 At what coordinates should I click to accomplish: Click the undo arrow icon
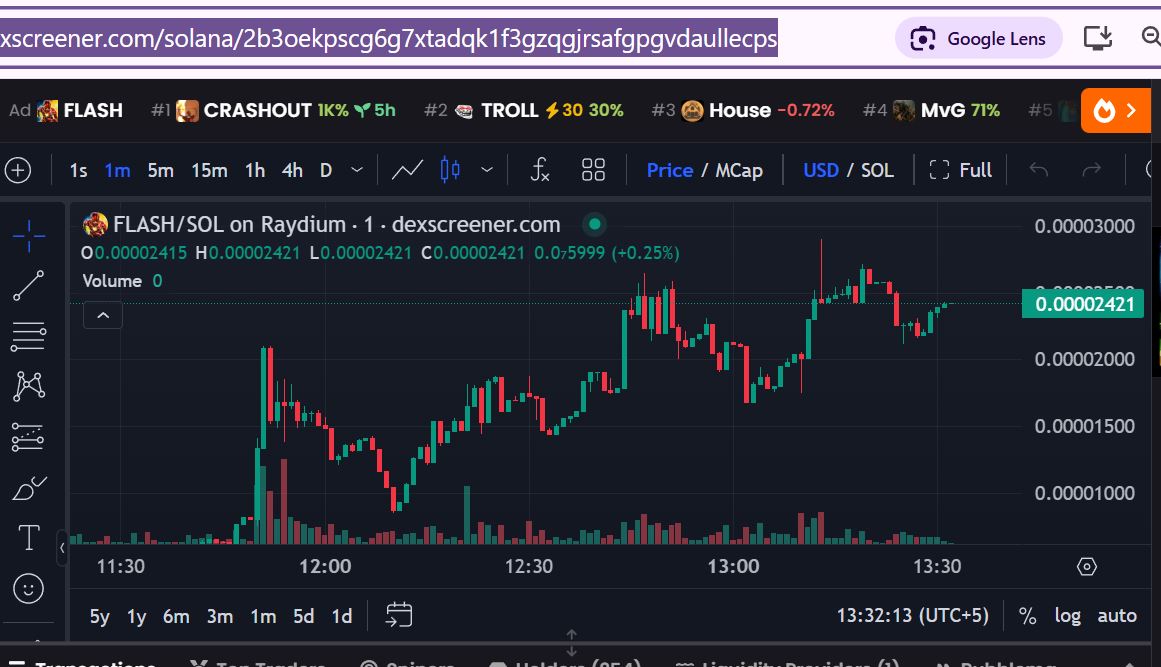[1039, 171]
